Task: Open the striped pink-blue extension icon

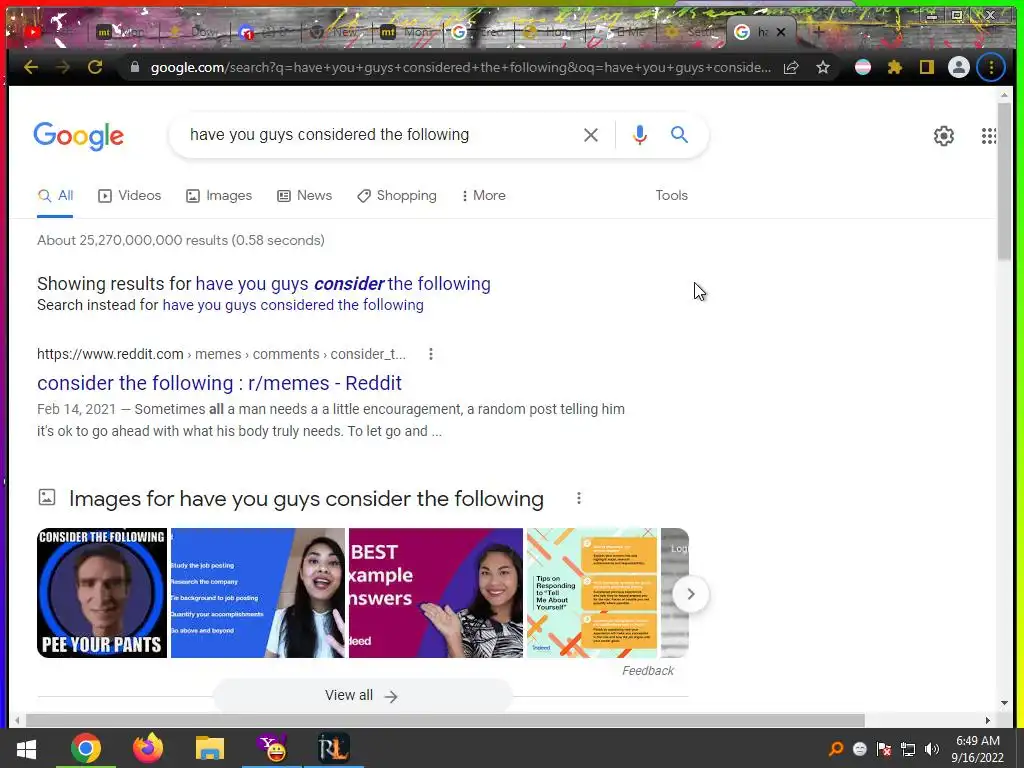Action: click(863, 67)
